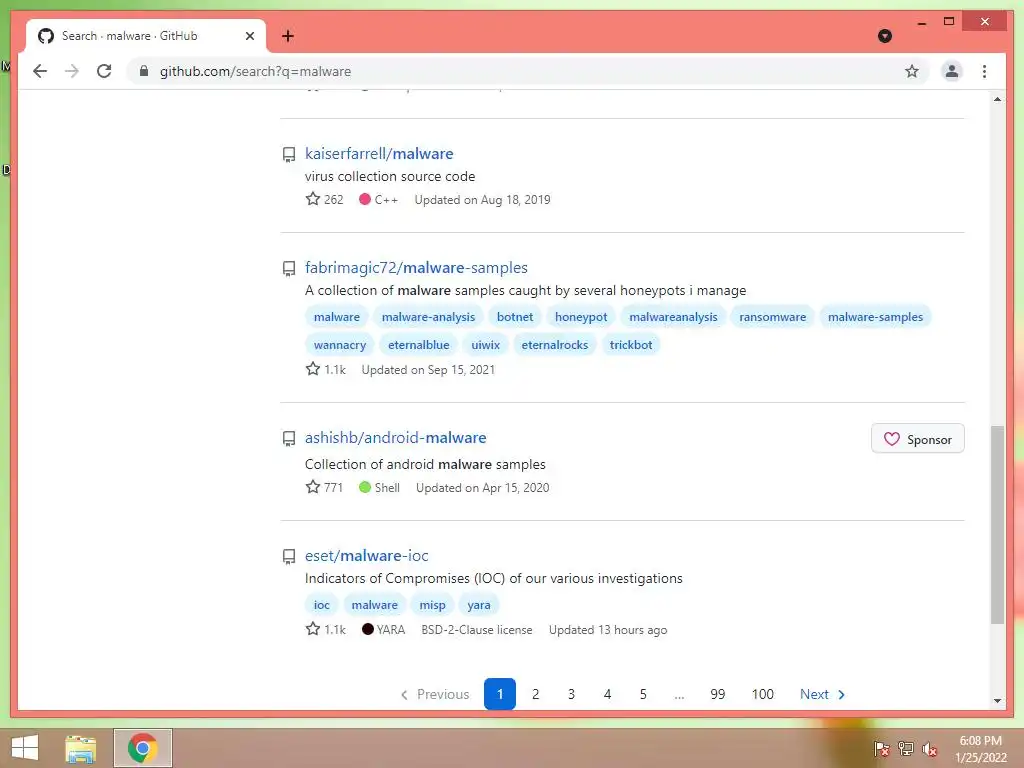
Task: Open the kaiserfarrell/malware repository
Action: [x=379, y=153]
